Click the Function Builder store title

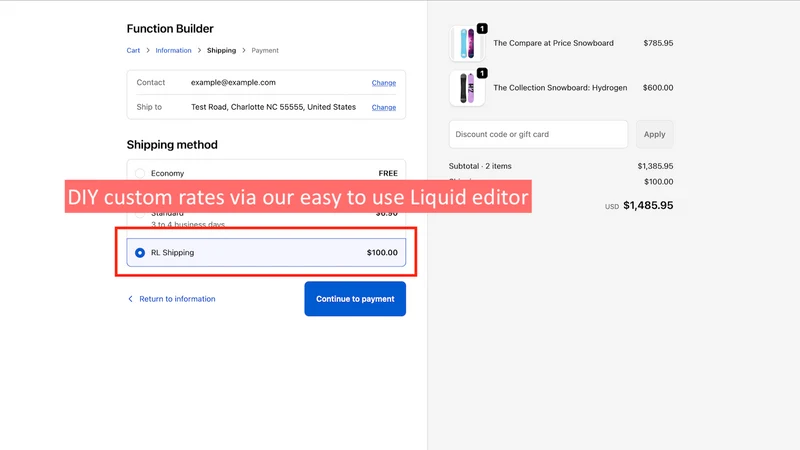click(170, 29)
